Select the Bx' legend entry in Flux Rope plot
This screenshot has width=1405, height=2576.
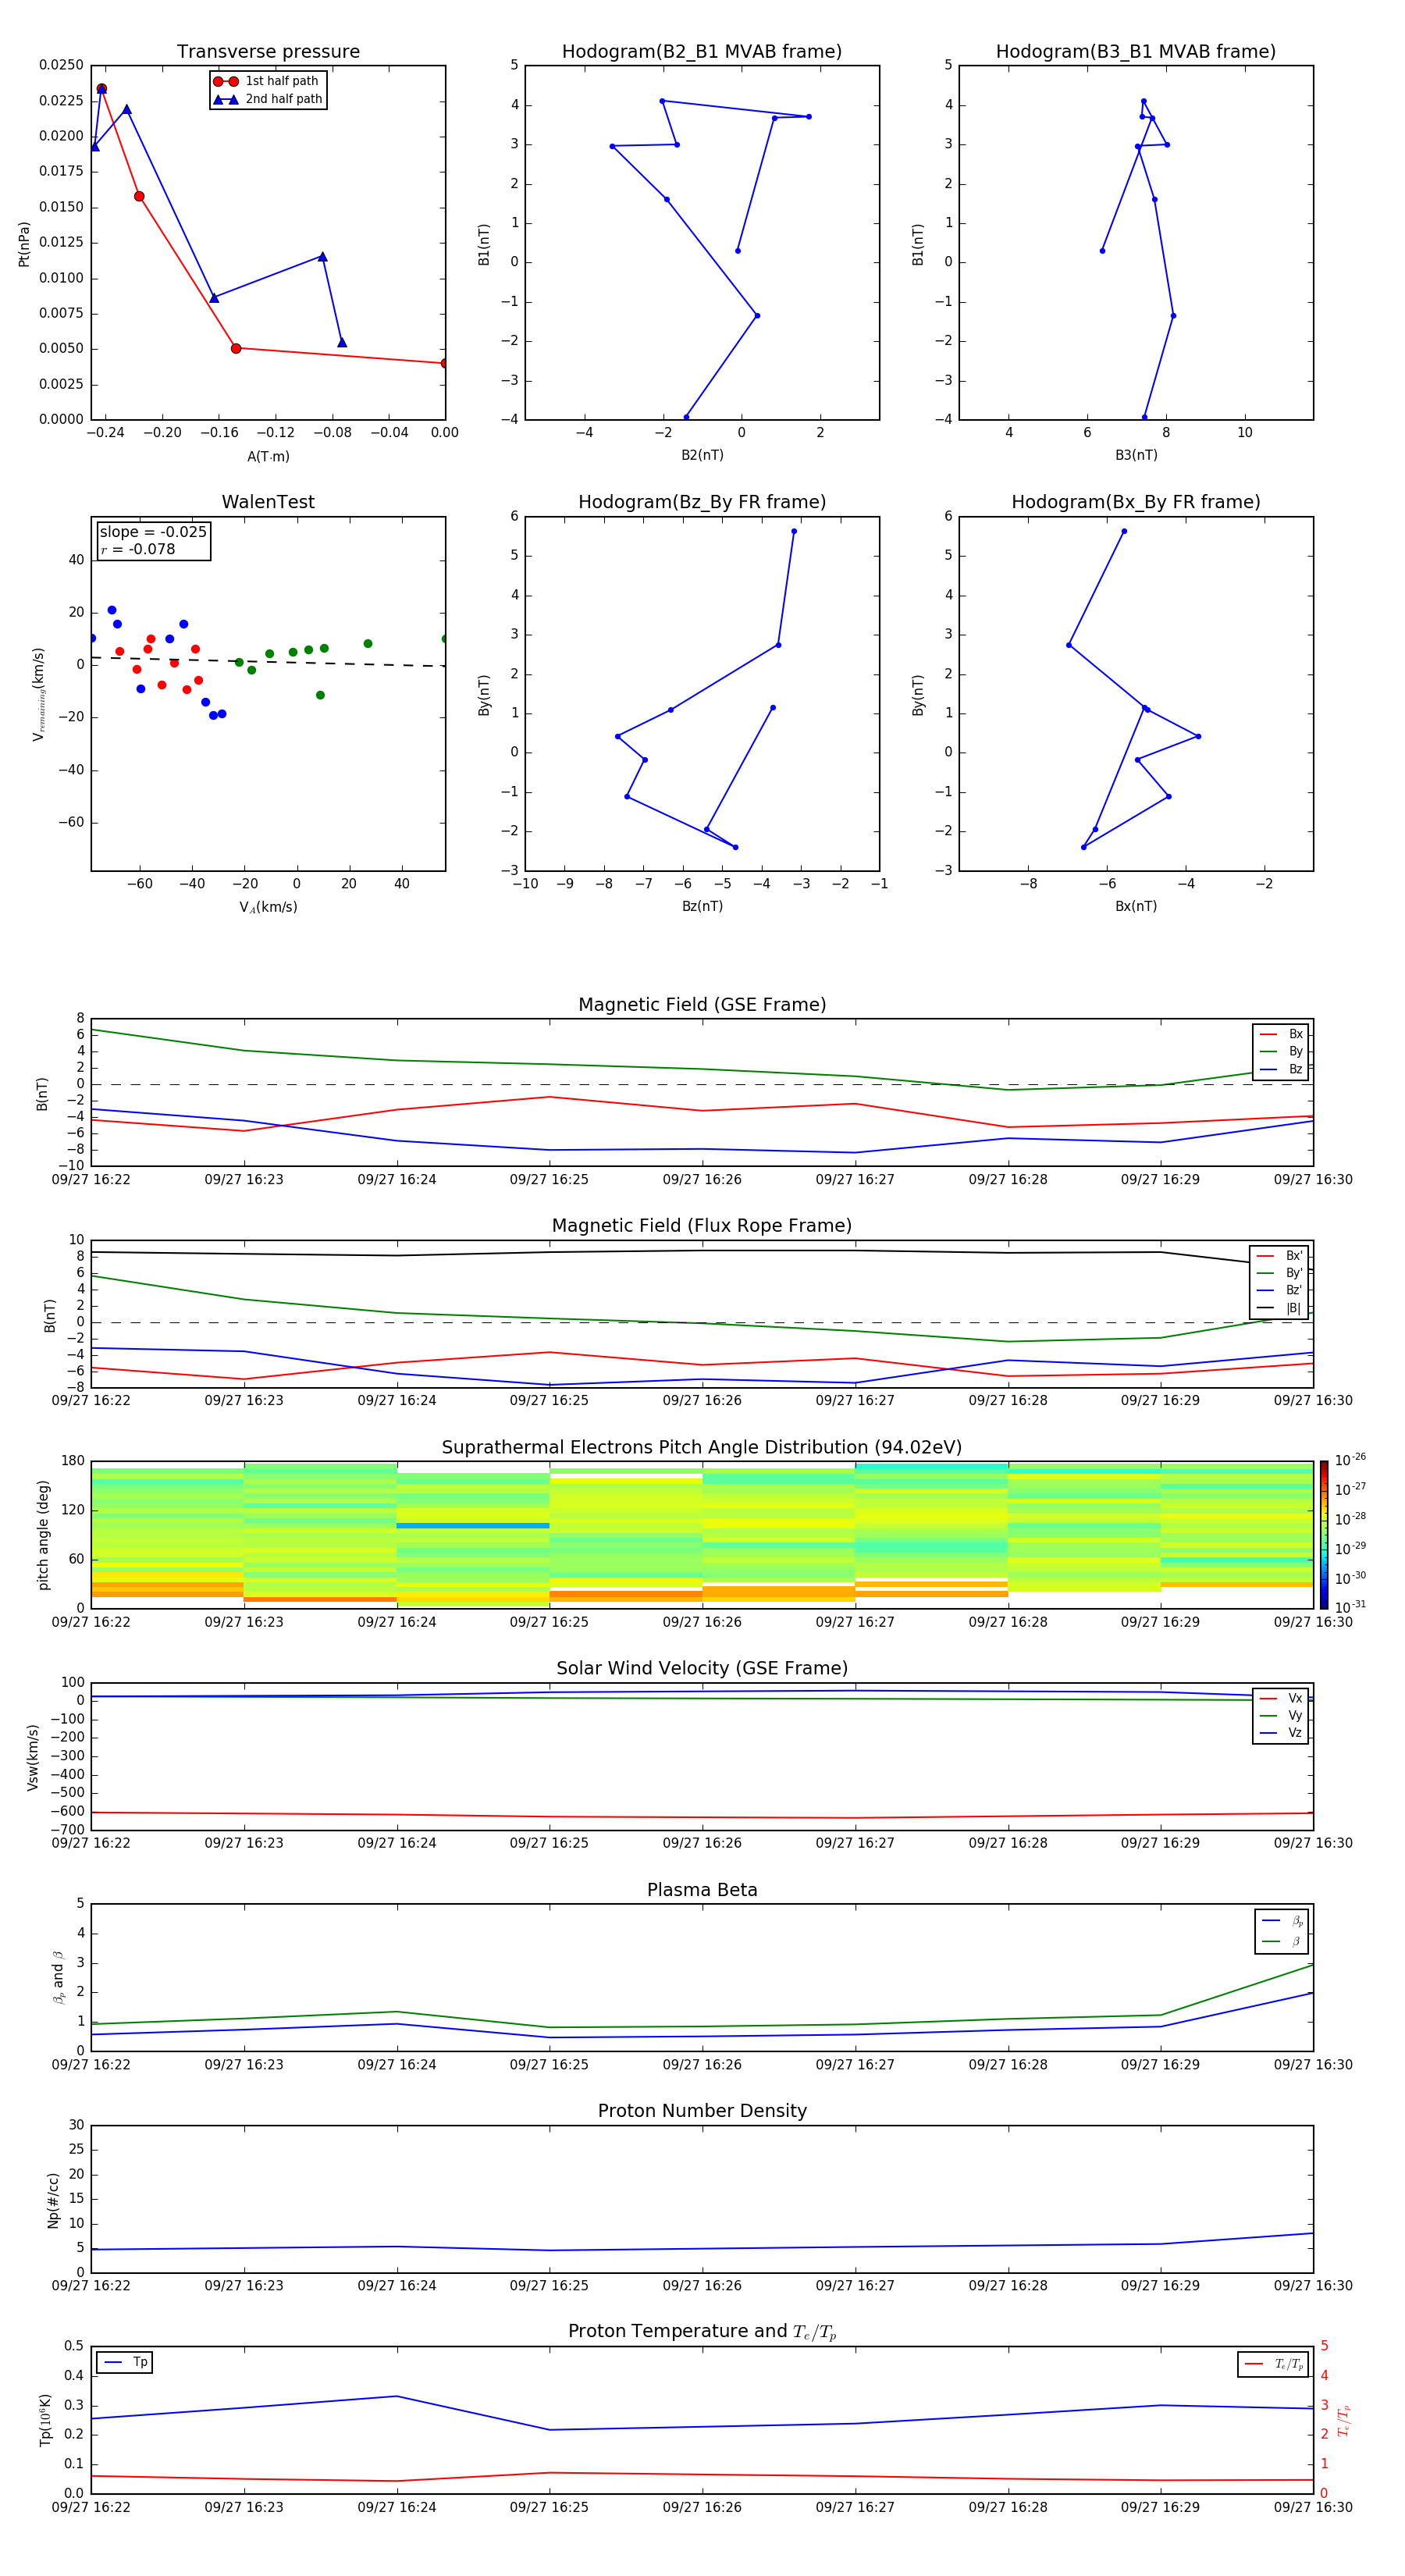1279,1256
